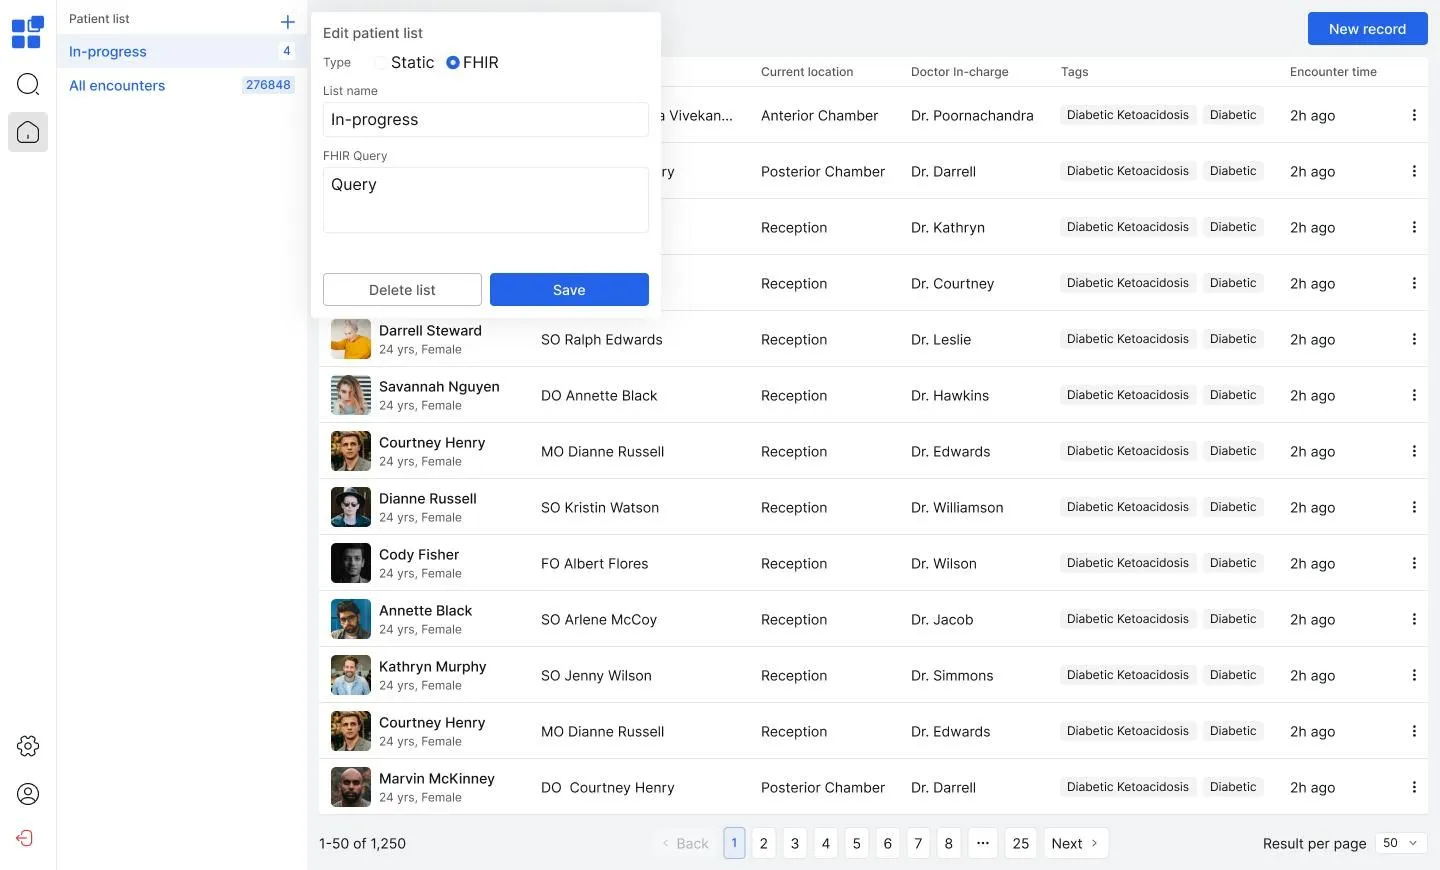The width and height of the screenshot is (1440, 870).
Task: Save the edited patient list
Action: coord(568,289)
